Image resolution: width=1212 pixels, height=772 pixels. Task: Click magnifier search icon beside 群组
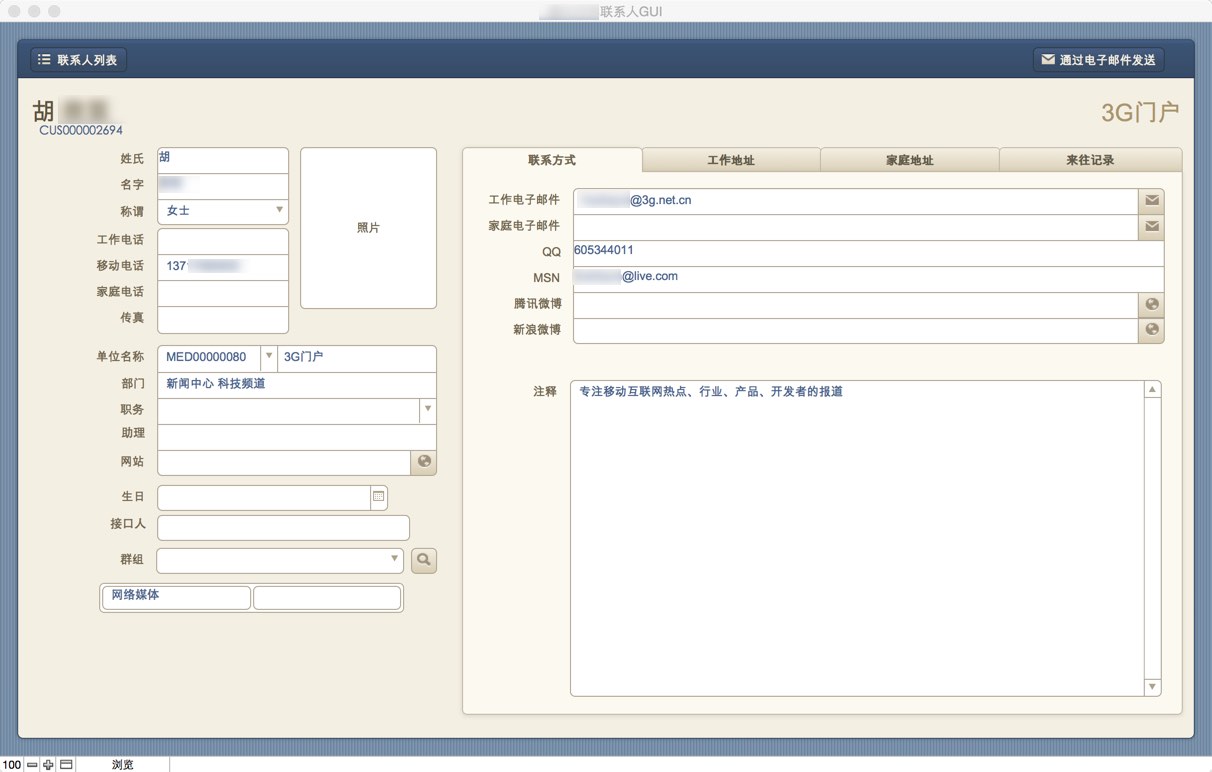pyautogui.click(x=424, y=560)
